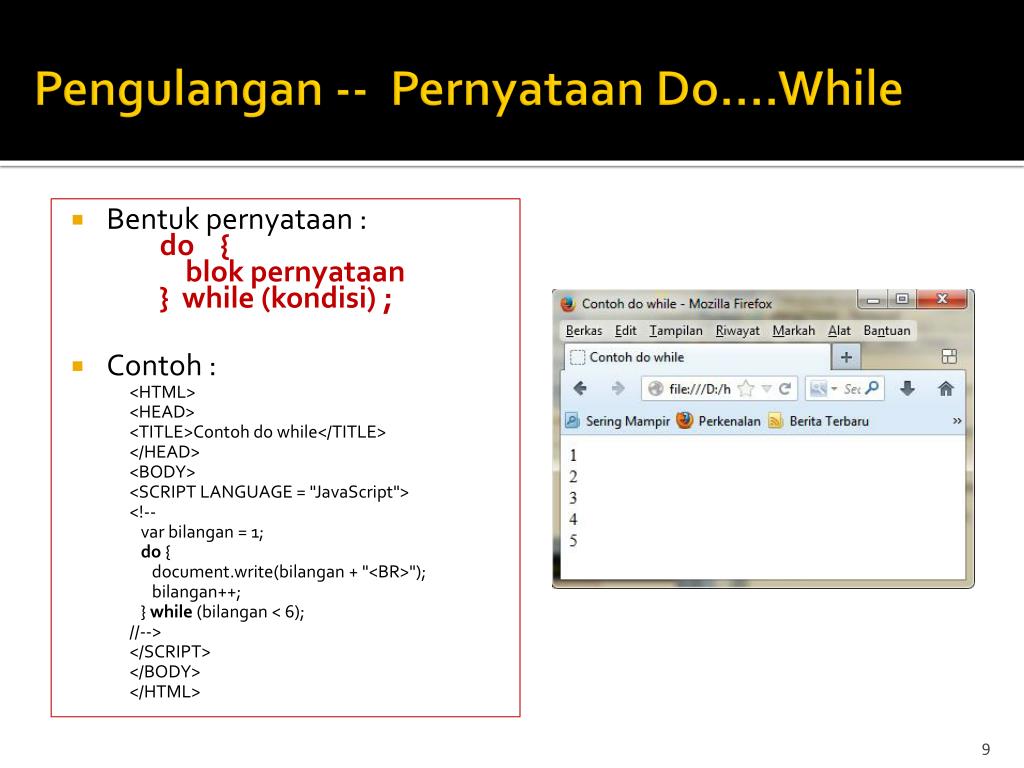Go to Firefox home page icon
The width and height of the screenshot is (1024, 768).
coord(946,389)
